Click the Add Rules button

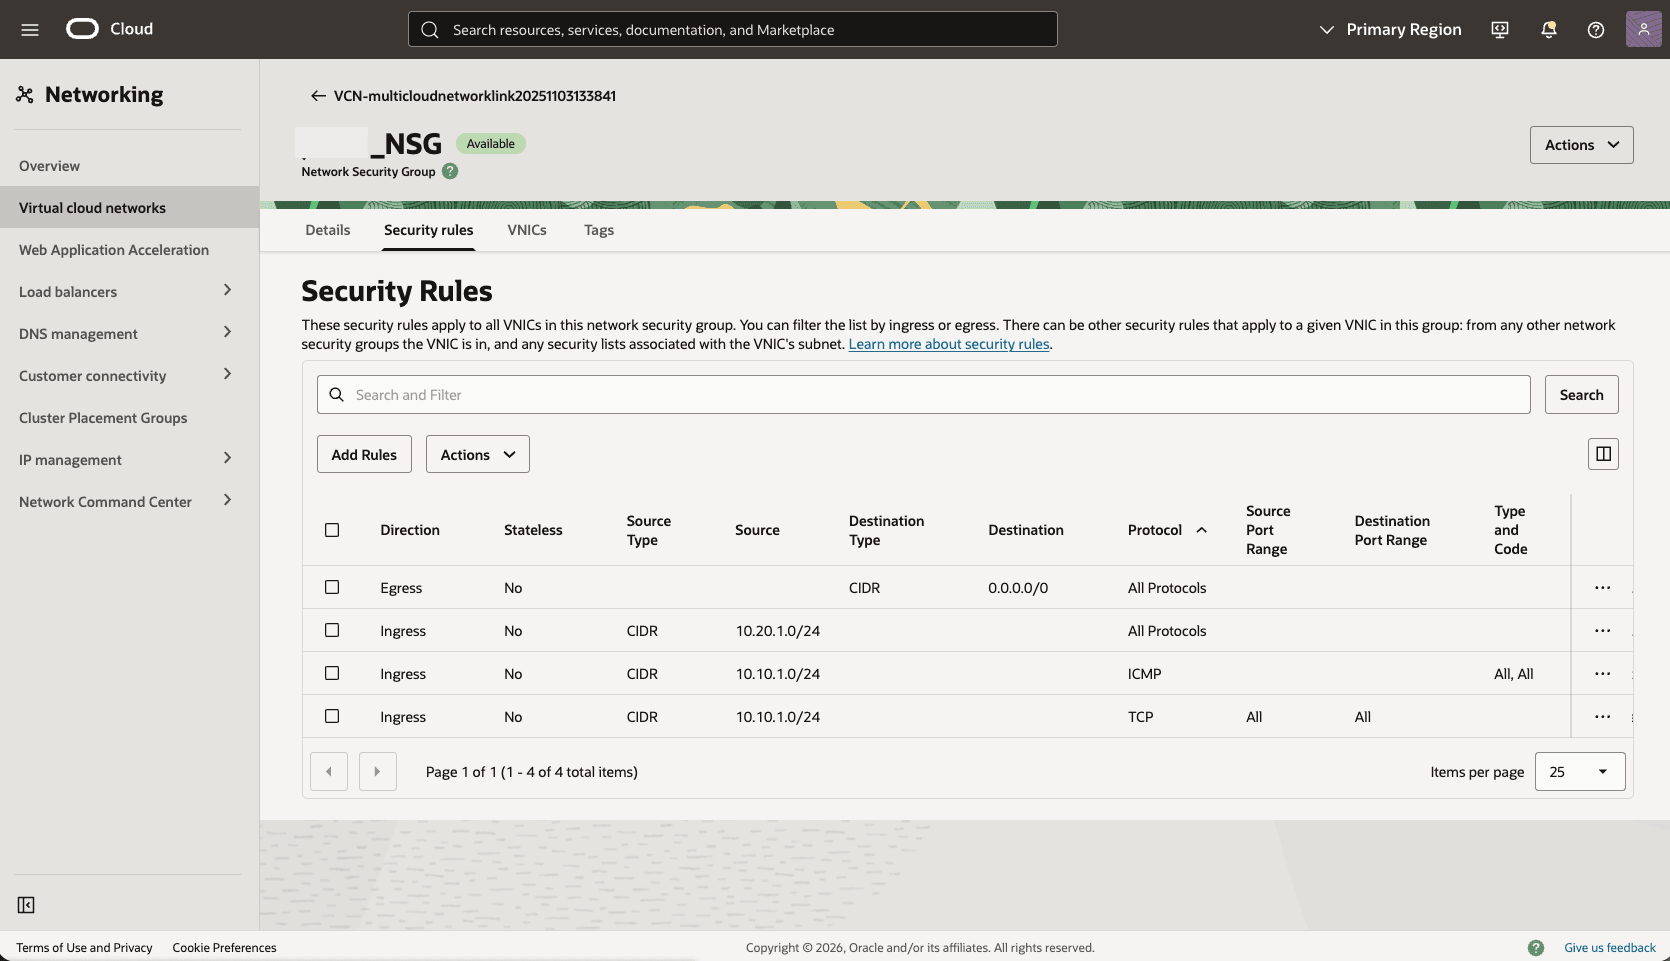pyautogui.click(x=364, y=454)
